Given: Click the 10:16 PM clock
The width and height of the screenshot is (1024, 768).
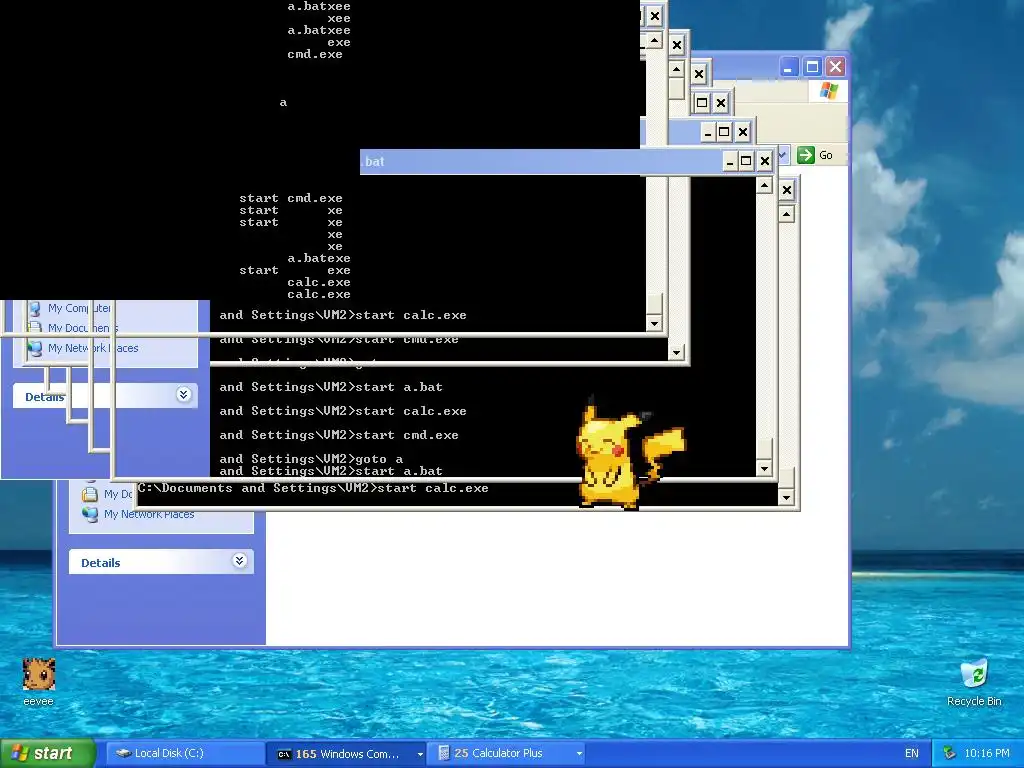Looking at the screenshot, I should click(987, 754).
